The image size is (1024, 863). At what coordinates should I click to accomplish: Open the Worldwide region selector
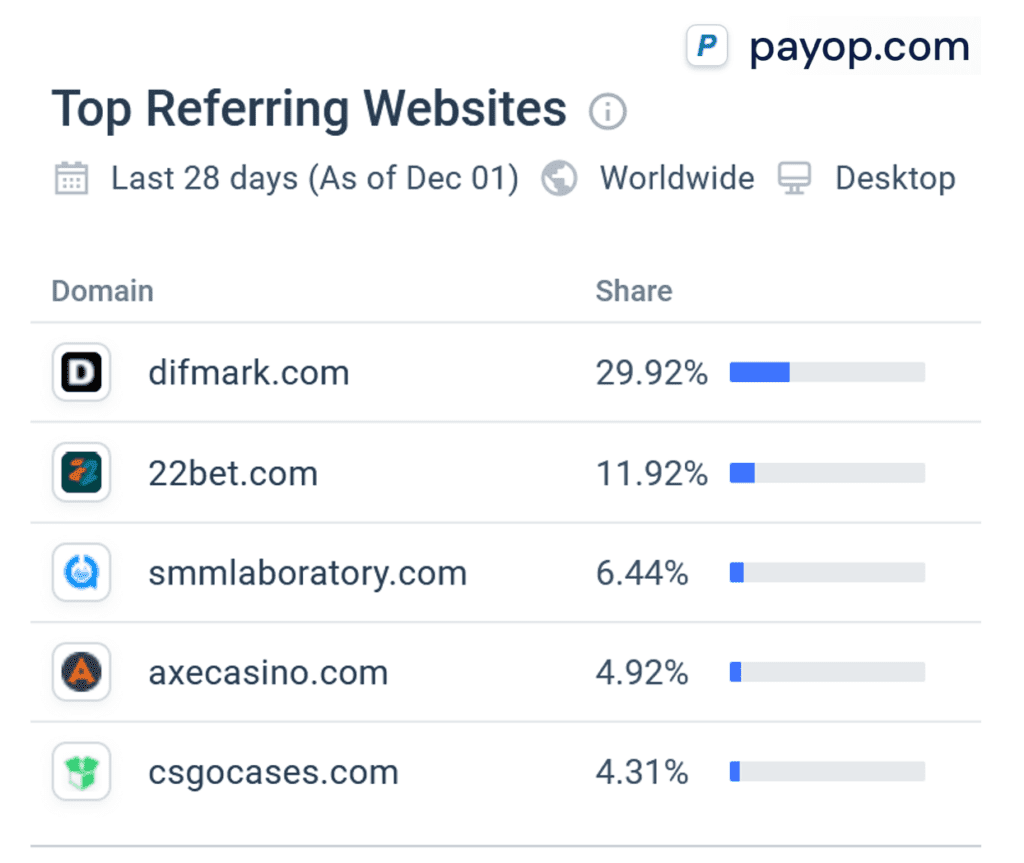(676, 178)
